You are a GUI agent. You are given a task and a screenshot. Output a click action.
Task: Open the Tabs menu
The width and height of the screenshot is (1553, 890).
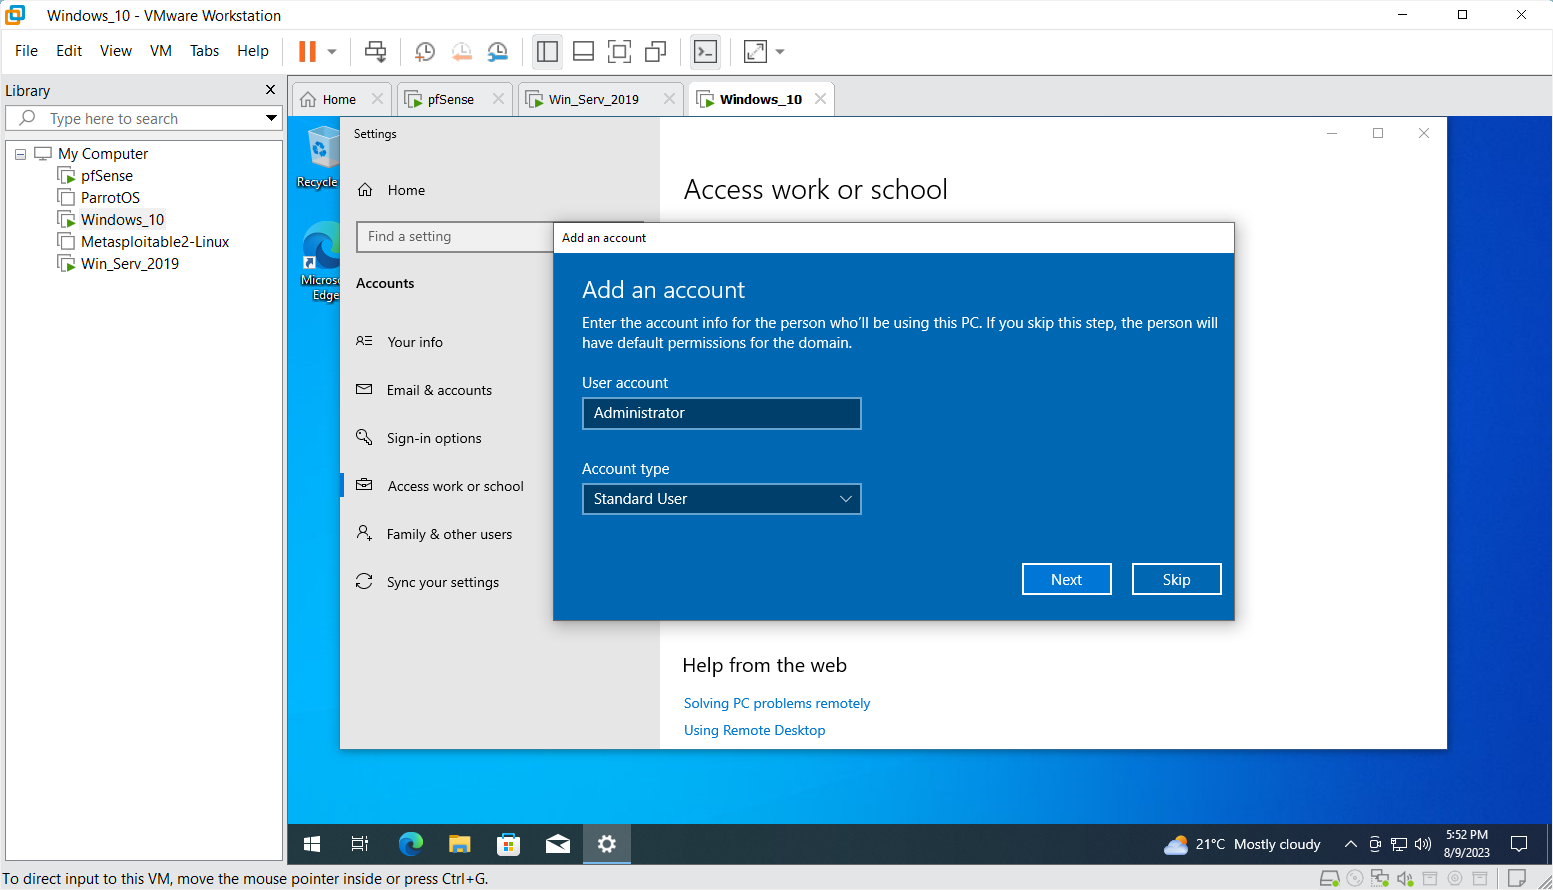[204, 51]
